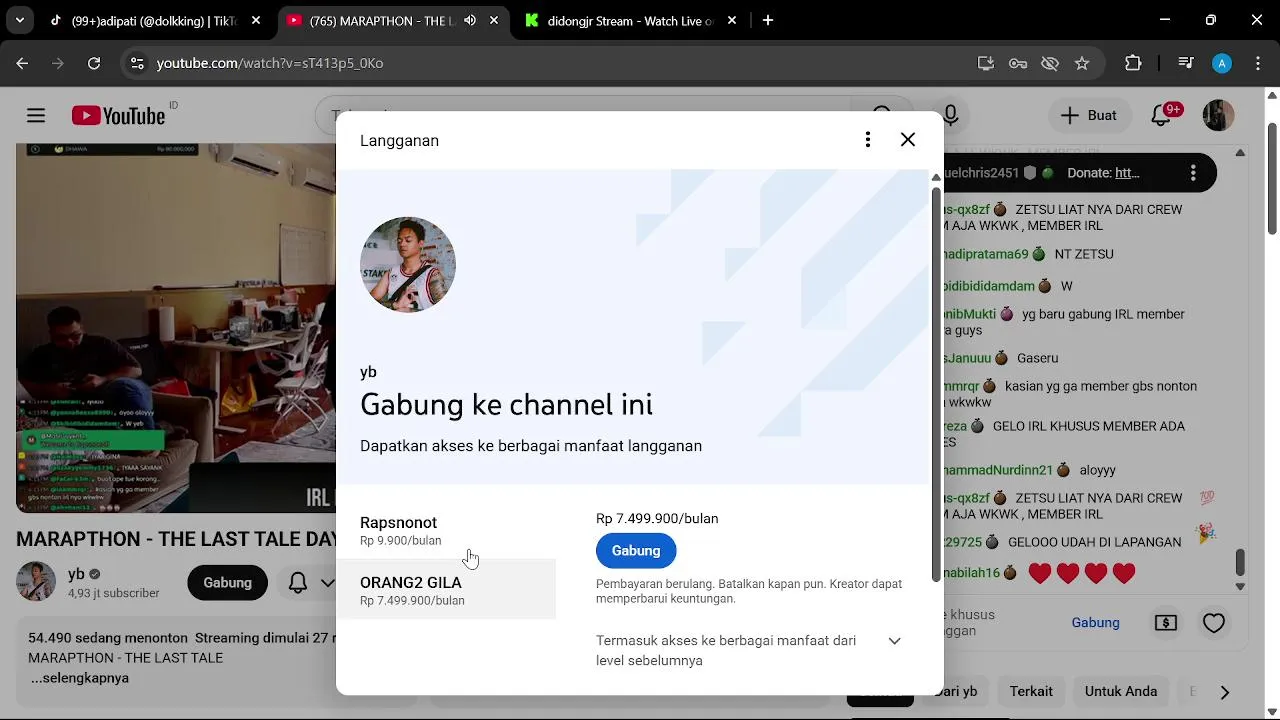Click the yb profile picture in the dialog

click(x=408, y=265)
